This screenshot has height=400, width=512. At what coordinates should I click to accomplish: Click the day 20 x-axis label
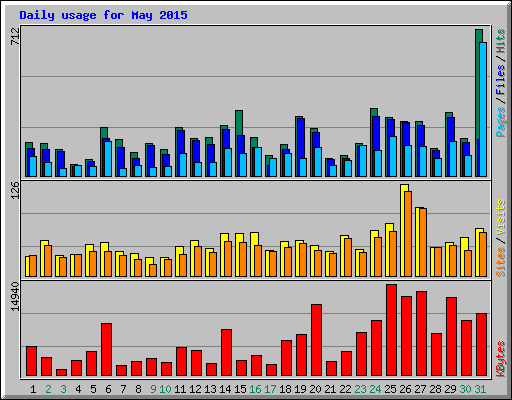coord(315,389)
